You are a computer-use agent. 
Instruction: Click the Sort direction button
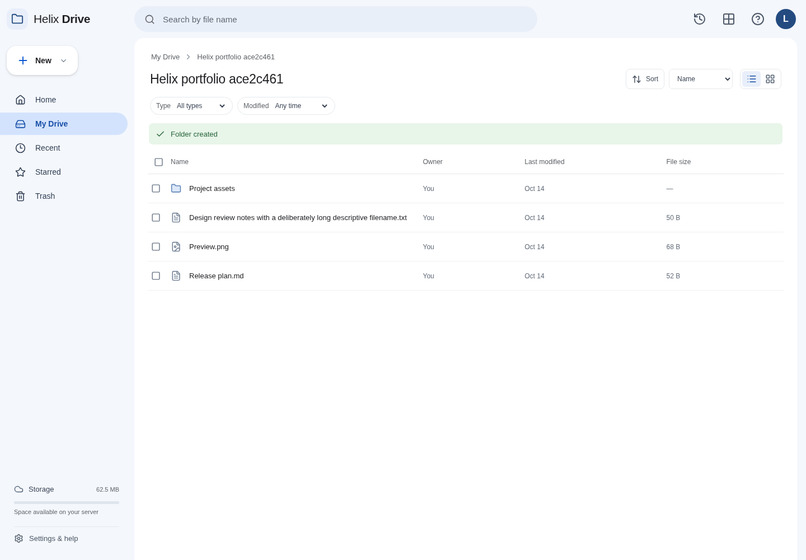(x=645, y=79)
